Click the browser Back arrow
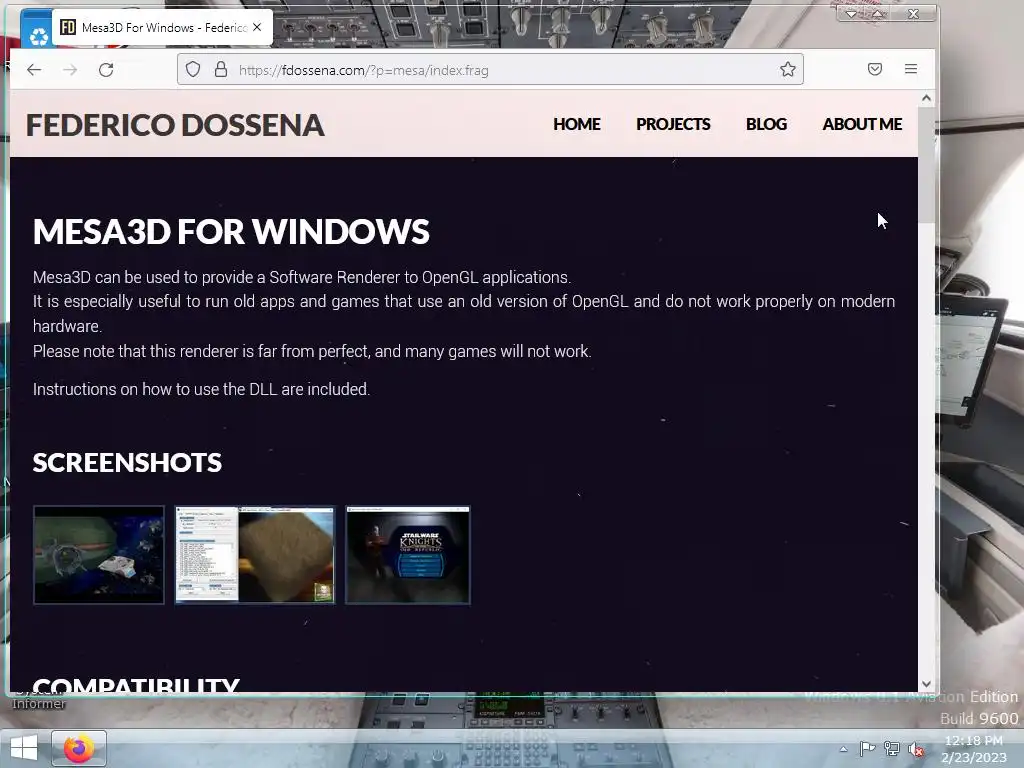 34,70
